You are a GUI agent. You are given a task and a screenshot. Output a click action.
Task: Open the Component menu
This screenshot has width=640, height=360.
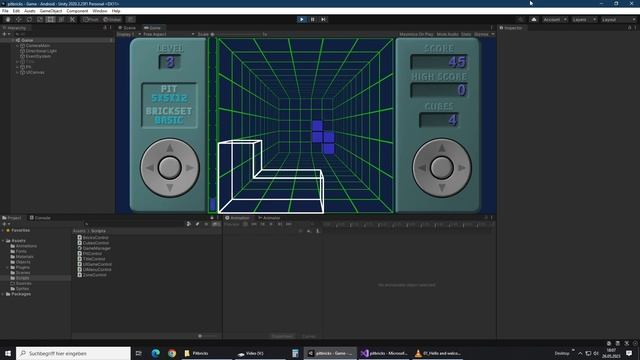pyautogui.click(x=77, y=11)
